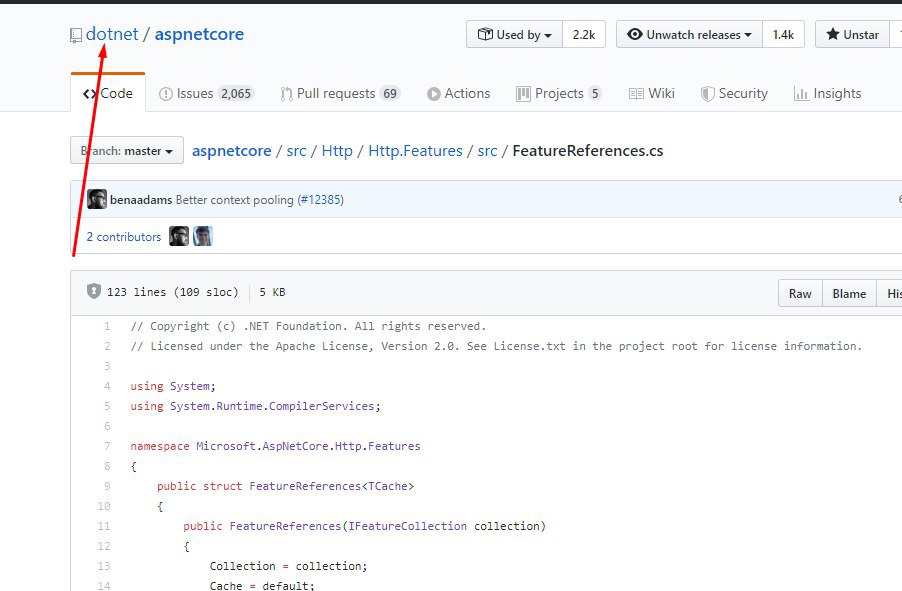This screenshot has width=902, height=591.
Task: Click the first contributor avatar
Action: (x=179, y=236)
